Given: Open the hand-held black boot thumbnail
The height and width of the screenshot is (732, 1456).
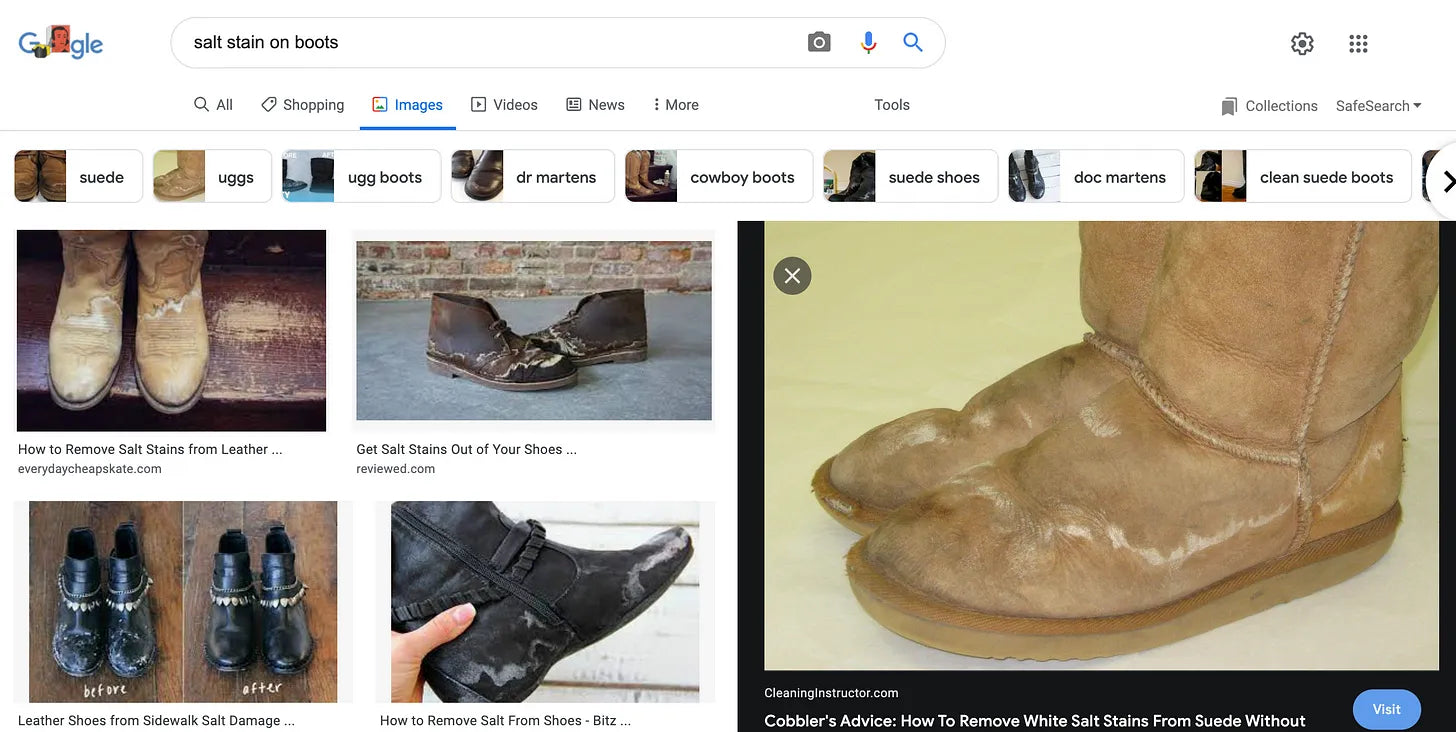Looking at the screenshot, I should point(545,602).
